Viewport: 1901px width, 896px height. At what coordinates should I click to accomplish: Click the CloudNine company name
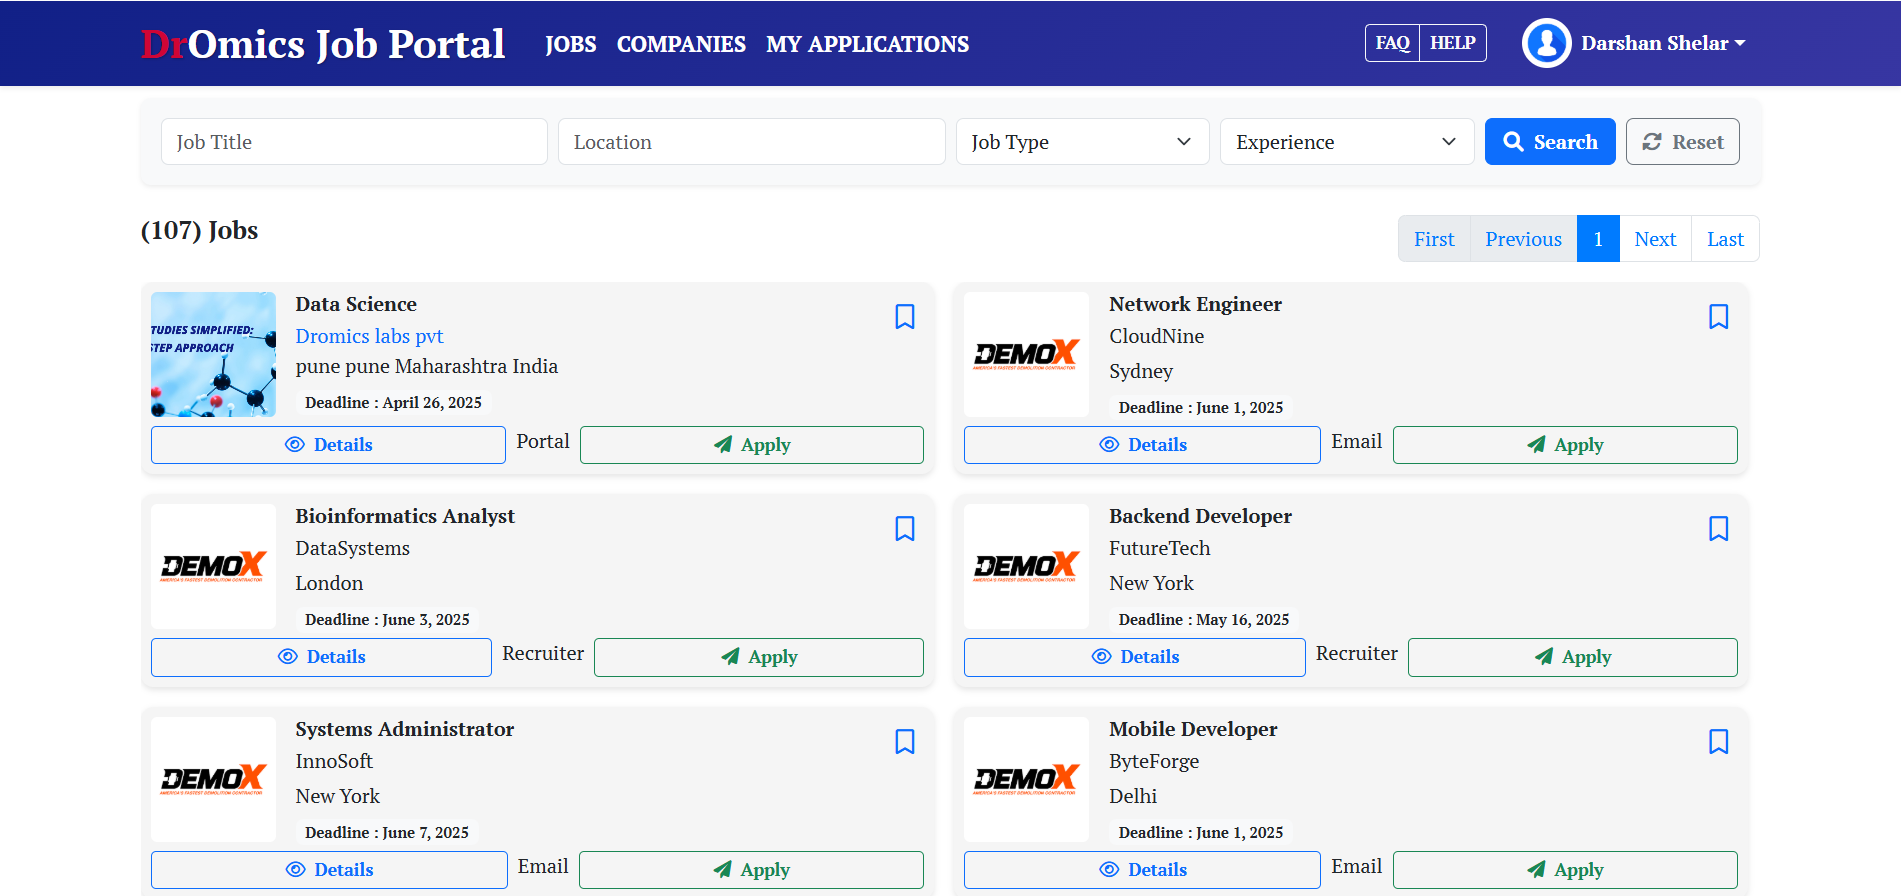click(x=1156, y=336)
